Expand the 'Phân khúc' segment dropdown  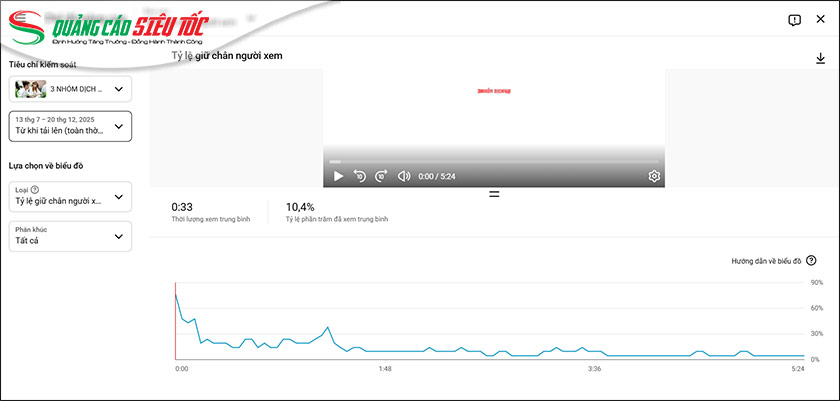[119, 236]
